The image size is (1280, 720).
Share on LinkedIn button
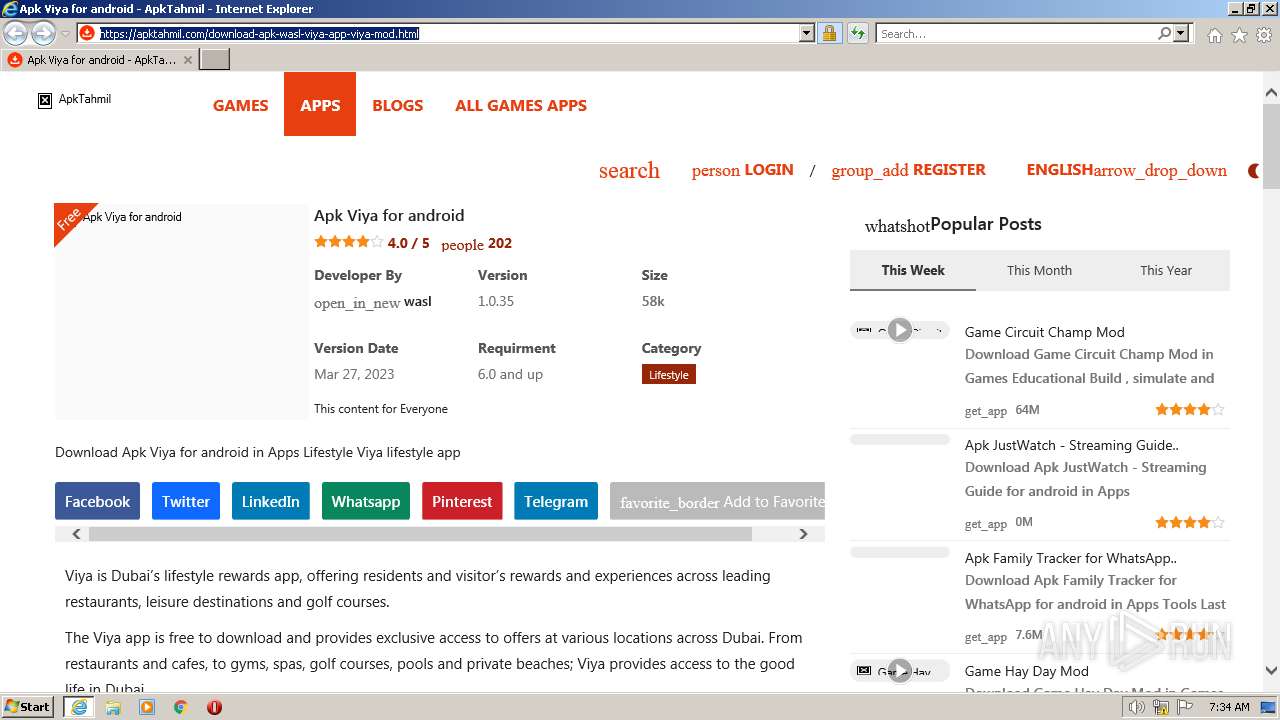[270, 501]
